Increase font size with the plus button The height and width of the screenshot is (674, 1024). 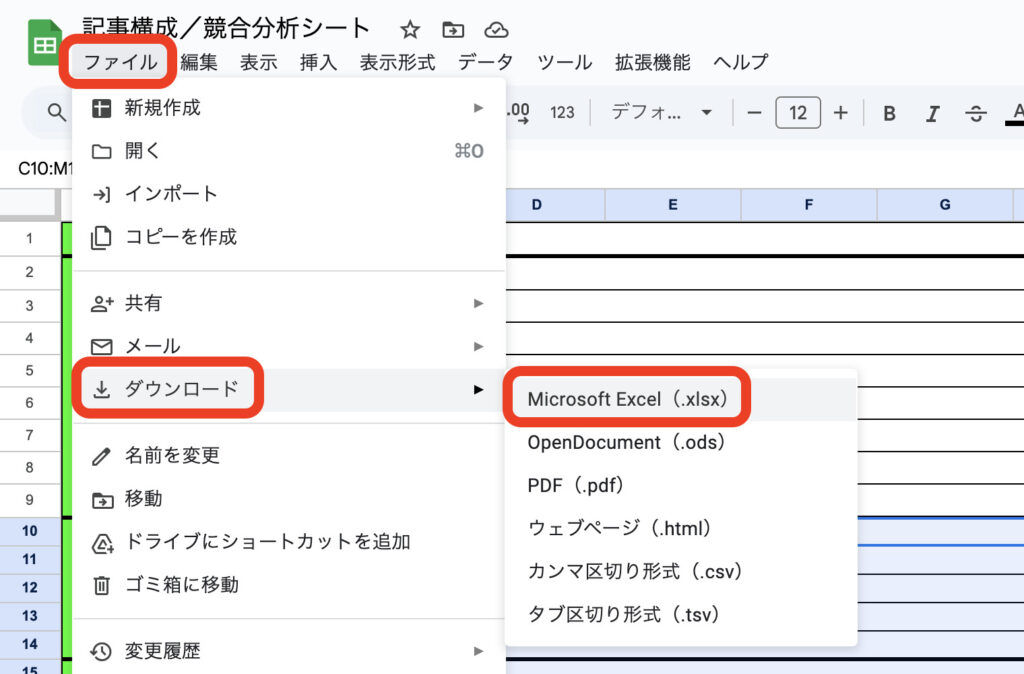click(840, 113)
